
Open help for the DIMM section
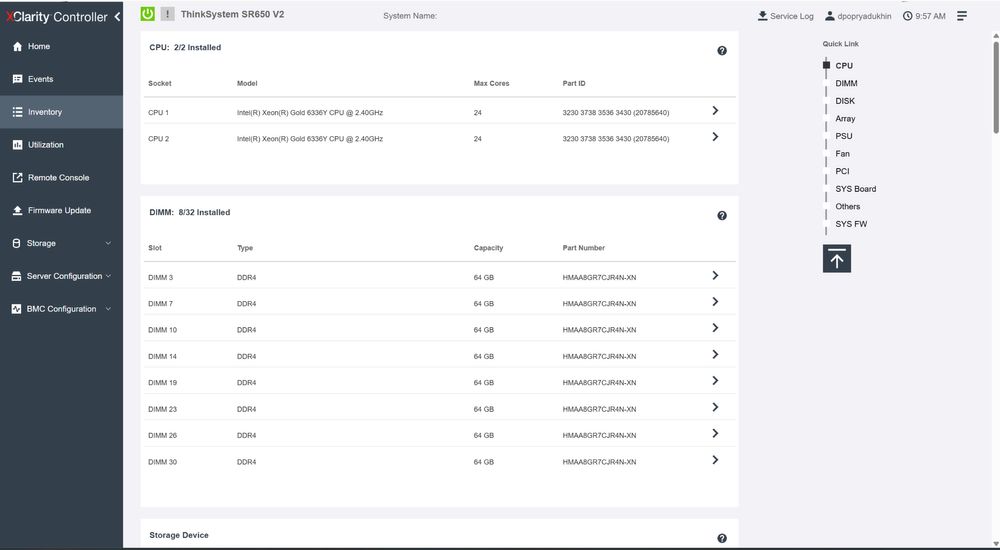(722, 216)
